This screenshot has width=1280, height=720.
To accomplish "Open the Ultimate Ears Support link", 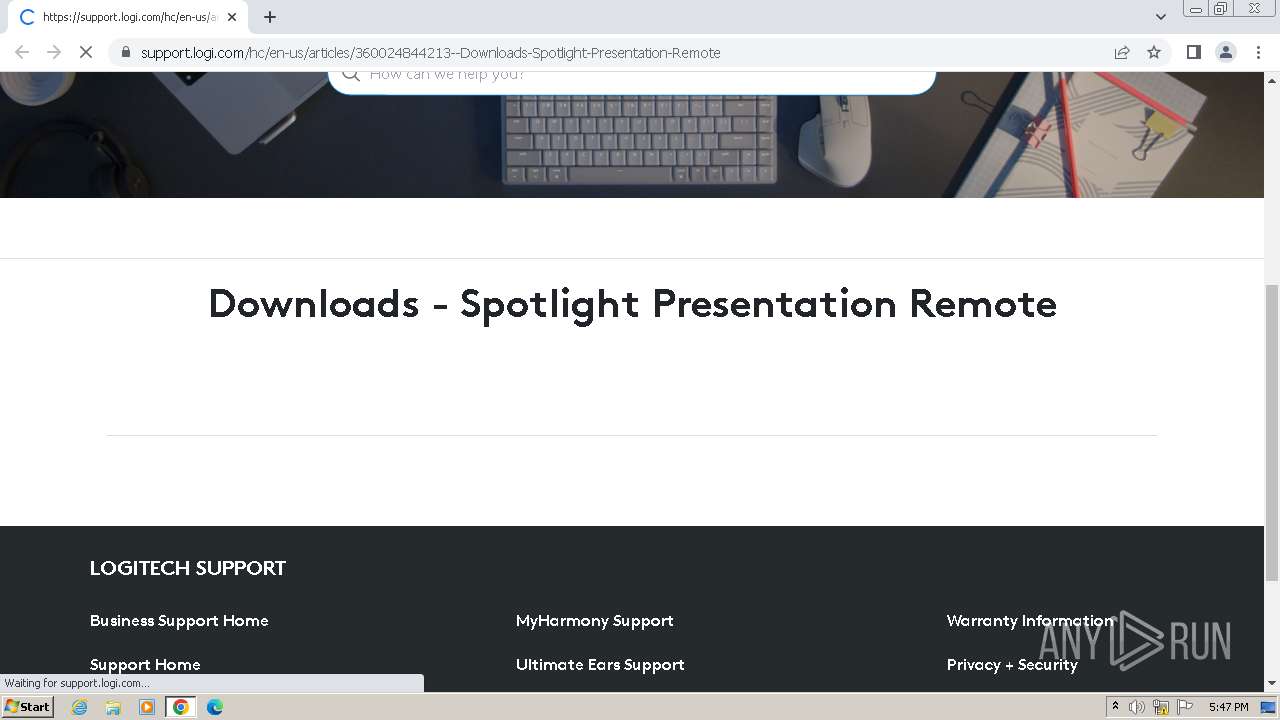I will click(x=600, y=665).
